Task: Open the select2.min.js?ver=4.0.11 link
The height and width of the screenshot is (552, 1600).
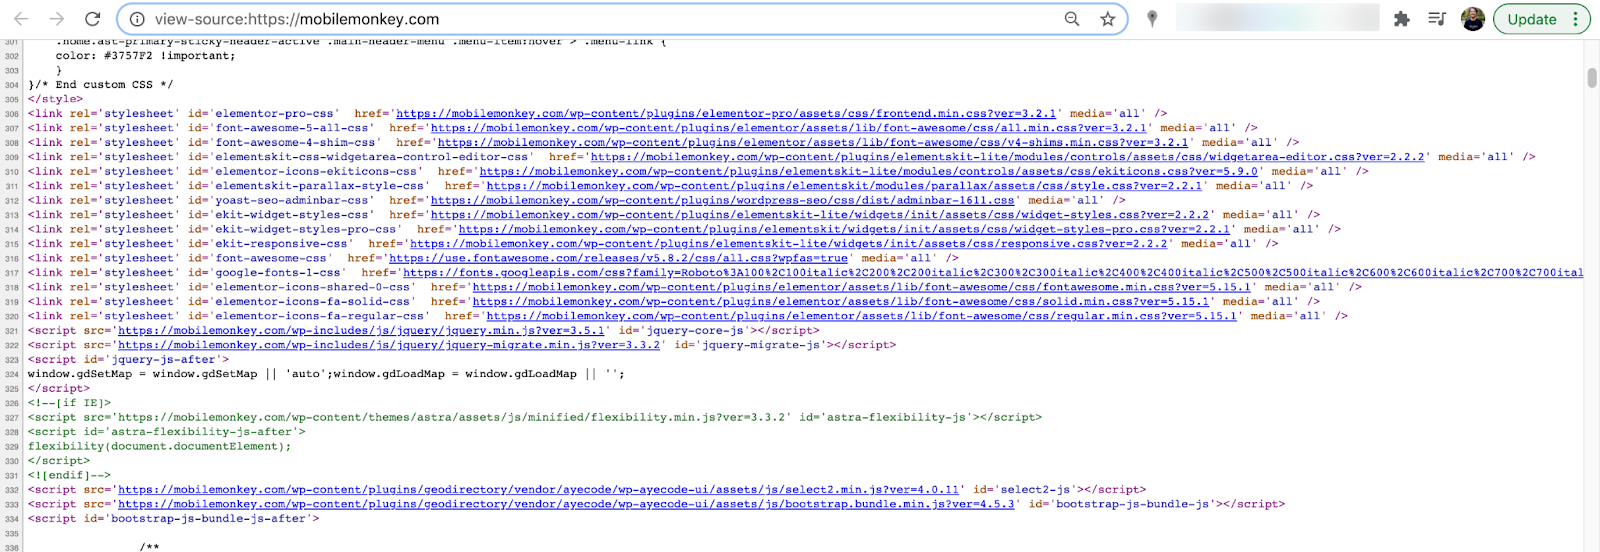Action: [538, 490]
